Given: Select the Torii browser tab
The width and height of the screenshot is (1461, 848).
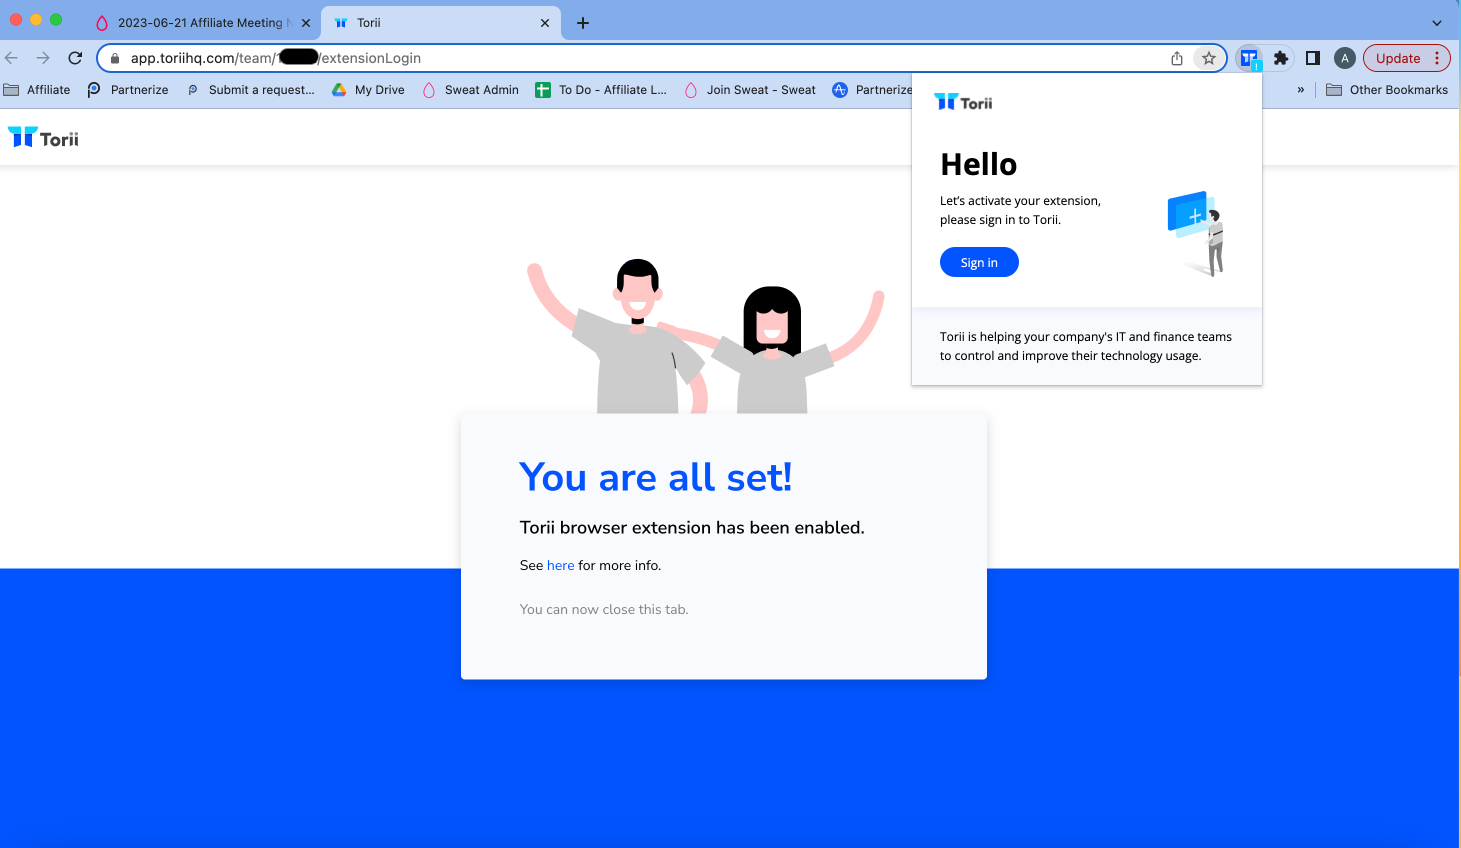Looking at the screenshot, I should click(441, 23).
